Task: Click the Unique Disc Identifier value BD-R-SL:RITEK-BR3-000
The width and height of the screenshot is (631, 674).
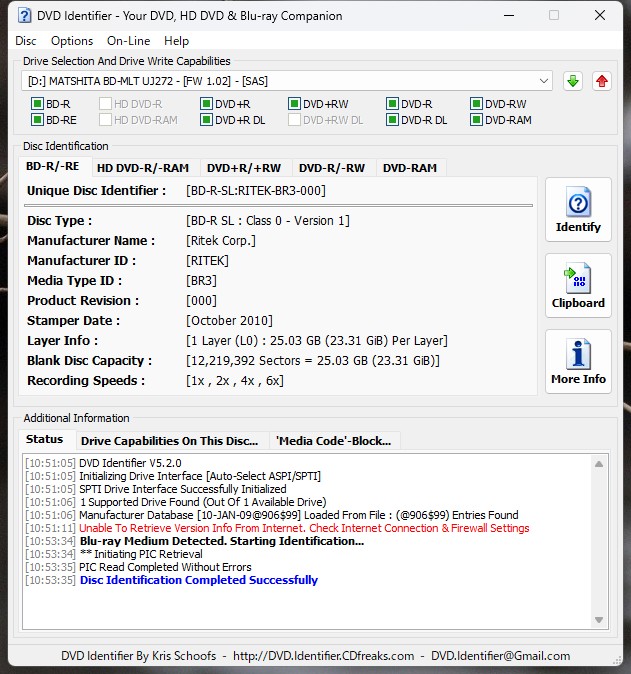Action: click(x=256, y=190)
